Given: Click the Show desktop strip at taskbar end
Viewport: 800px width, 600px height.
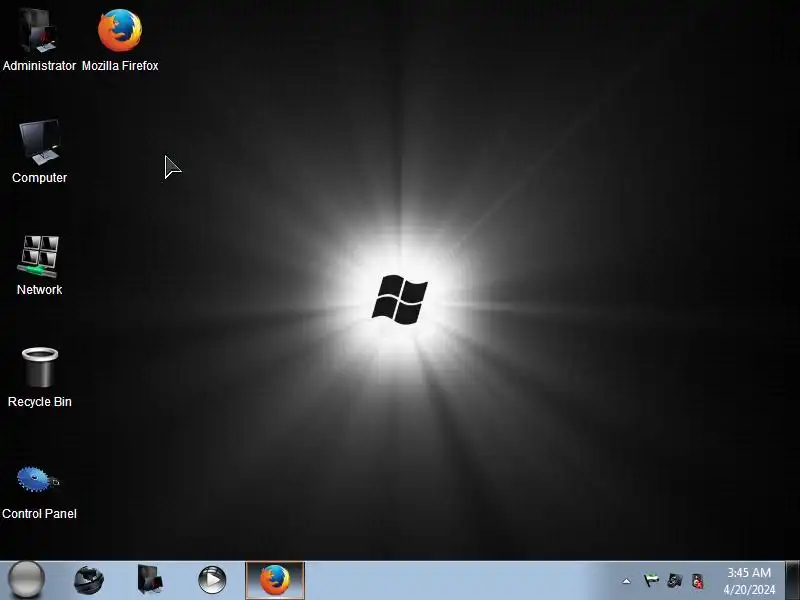Looking at the screenshot, I should tap(793, 580).
